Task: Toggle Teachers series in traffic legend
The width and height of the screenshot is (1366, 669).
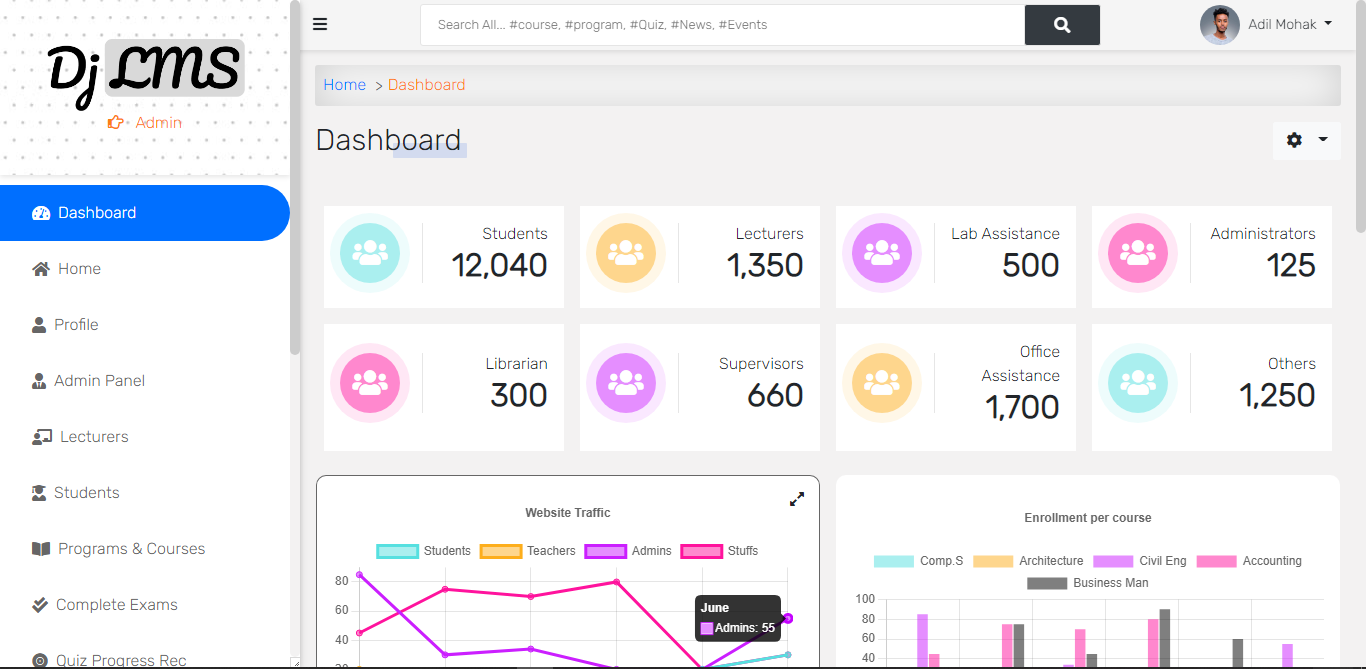Action: coord(528,551)
